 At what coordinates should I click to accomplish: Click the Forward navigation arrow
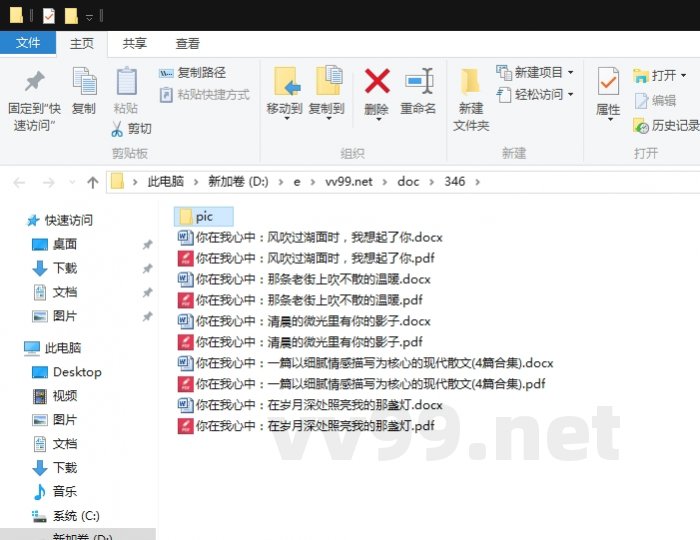click(48, 183)
